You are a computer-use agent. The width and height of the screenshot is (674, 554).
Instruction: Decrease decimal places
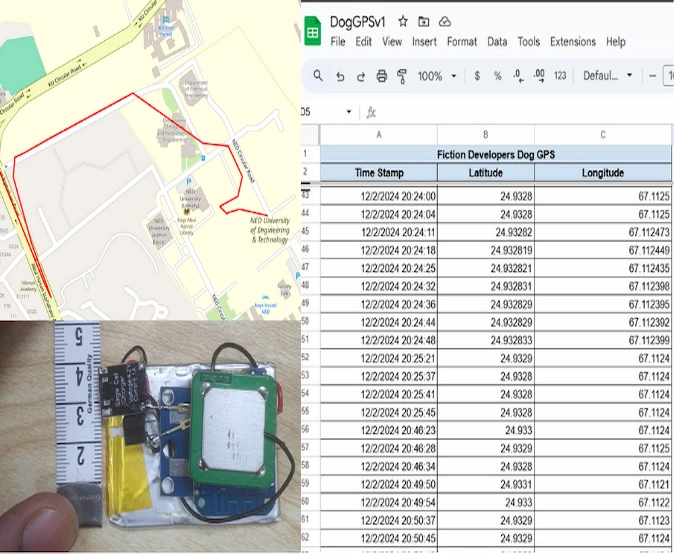click(x=518, y=76)
